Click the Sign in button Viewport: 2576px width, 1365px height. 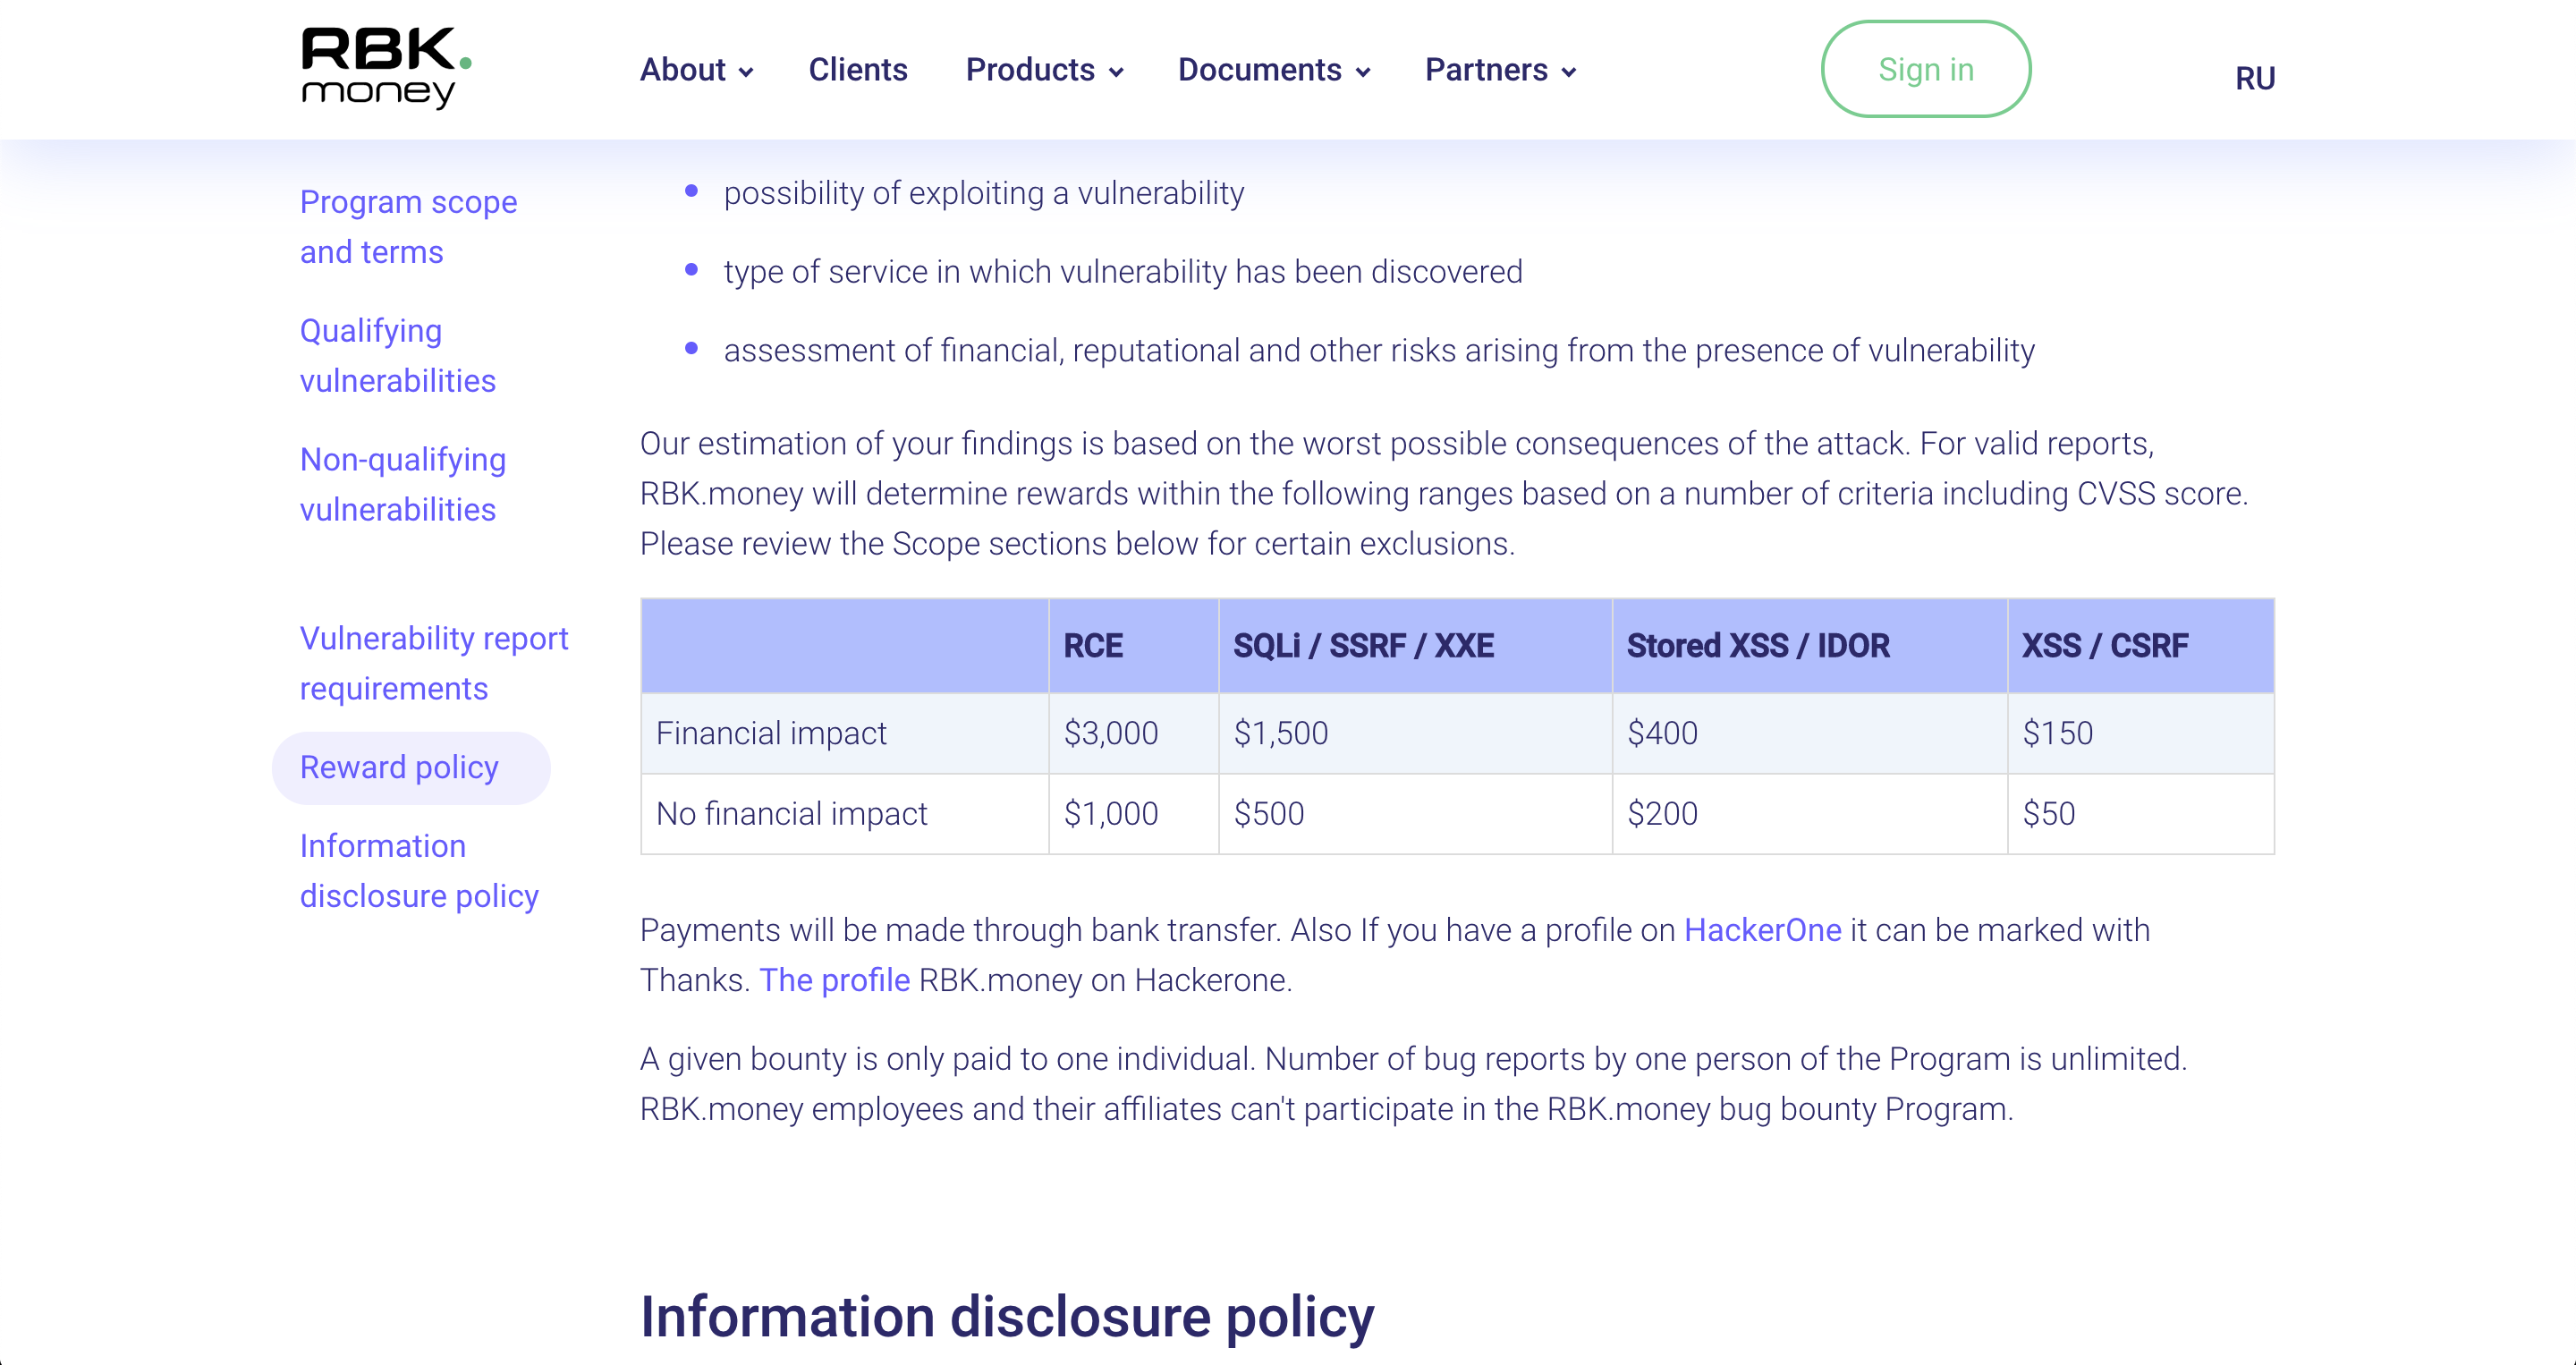coord(1925,70)
